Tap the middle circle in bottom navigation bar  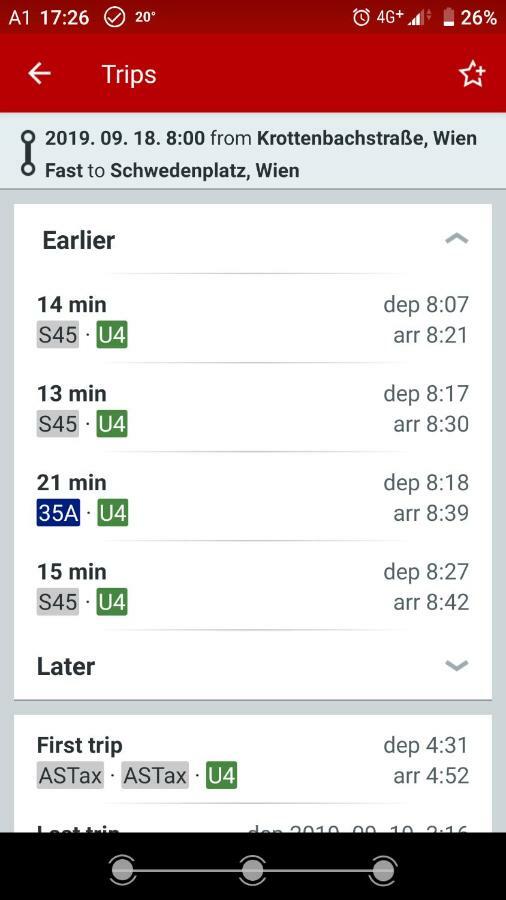[x=252, y=870]
